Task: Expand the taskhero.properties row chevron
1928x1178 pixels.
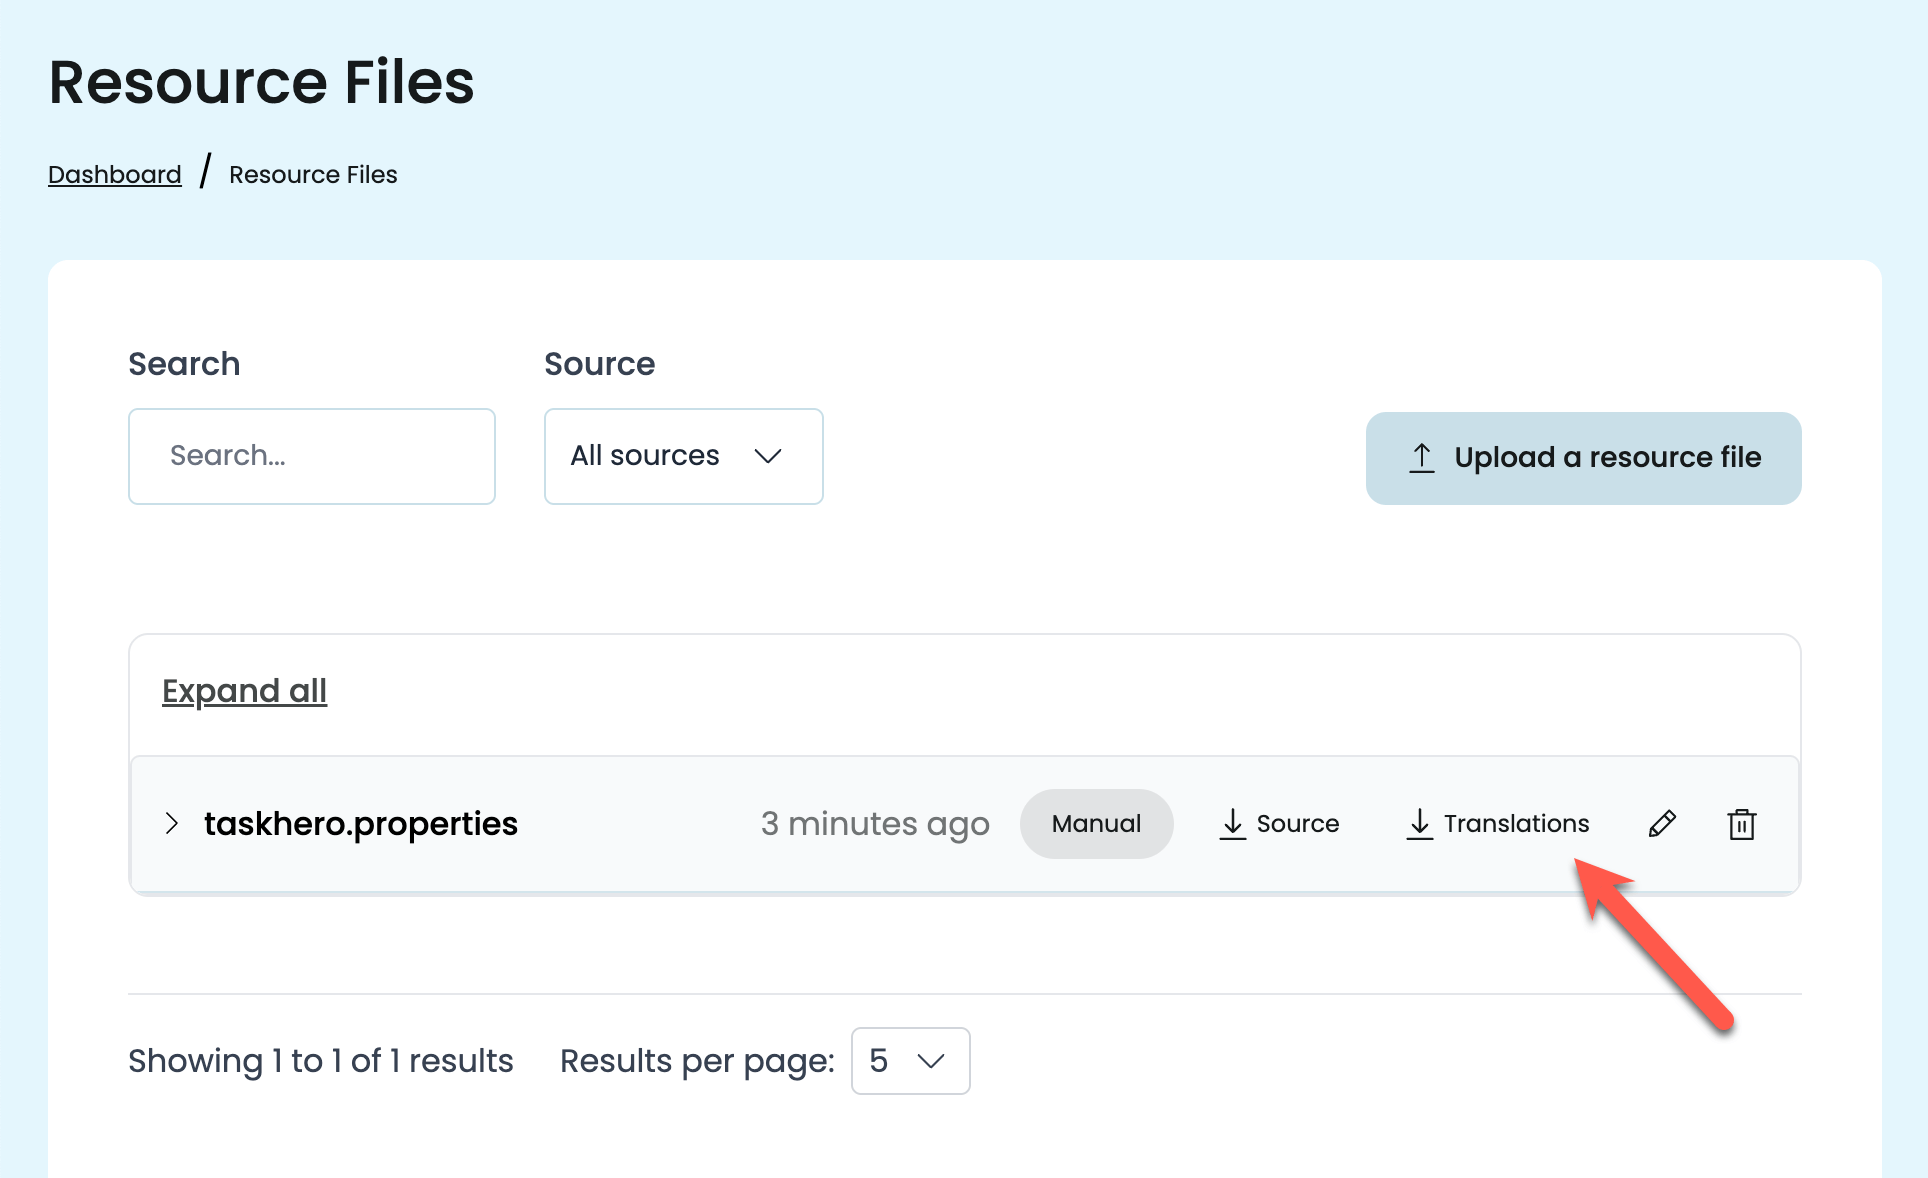Action: coord(172,824)
